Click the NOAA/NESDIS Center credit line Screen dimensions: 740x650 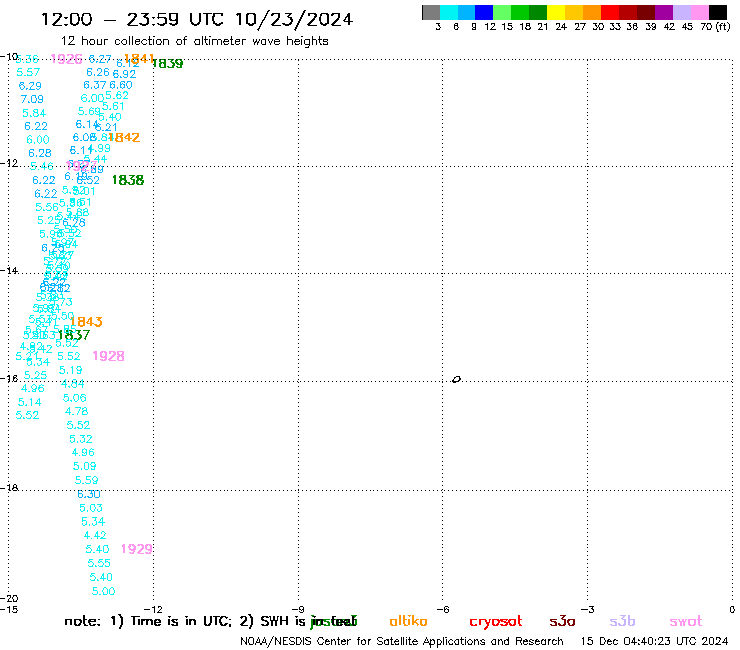coord(402,641)
